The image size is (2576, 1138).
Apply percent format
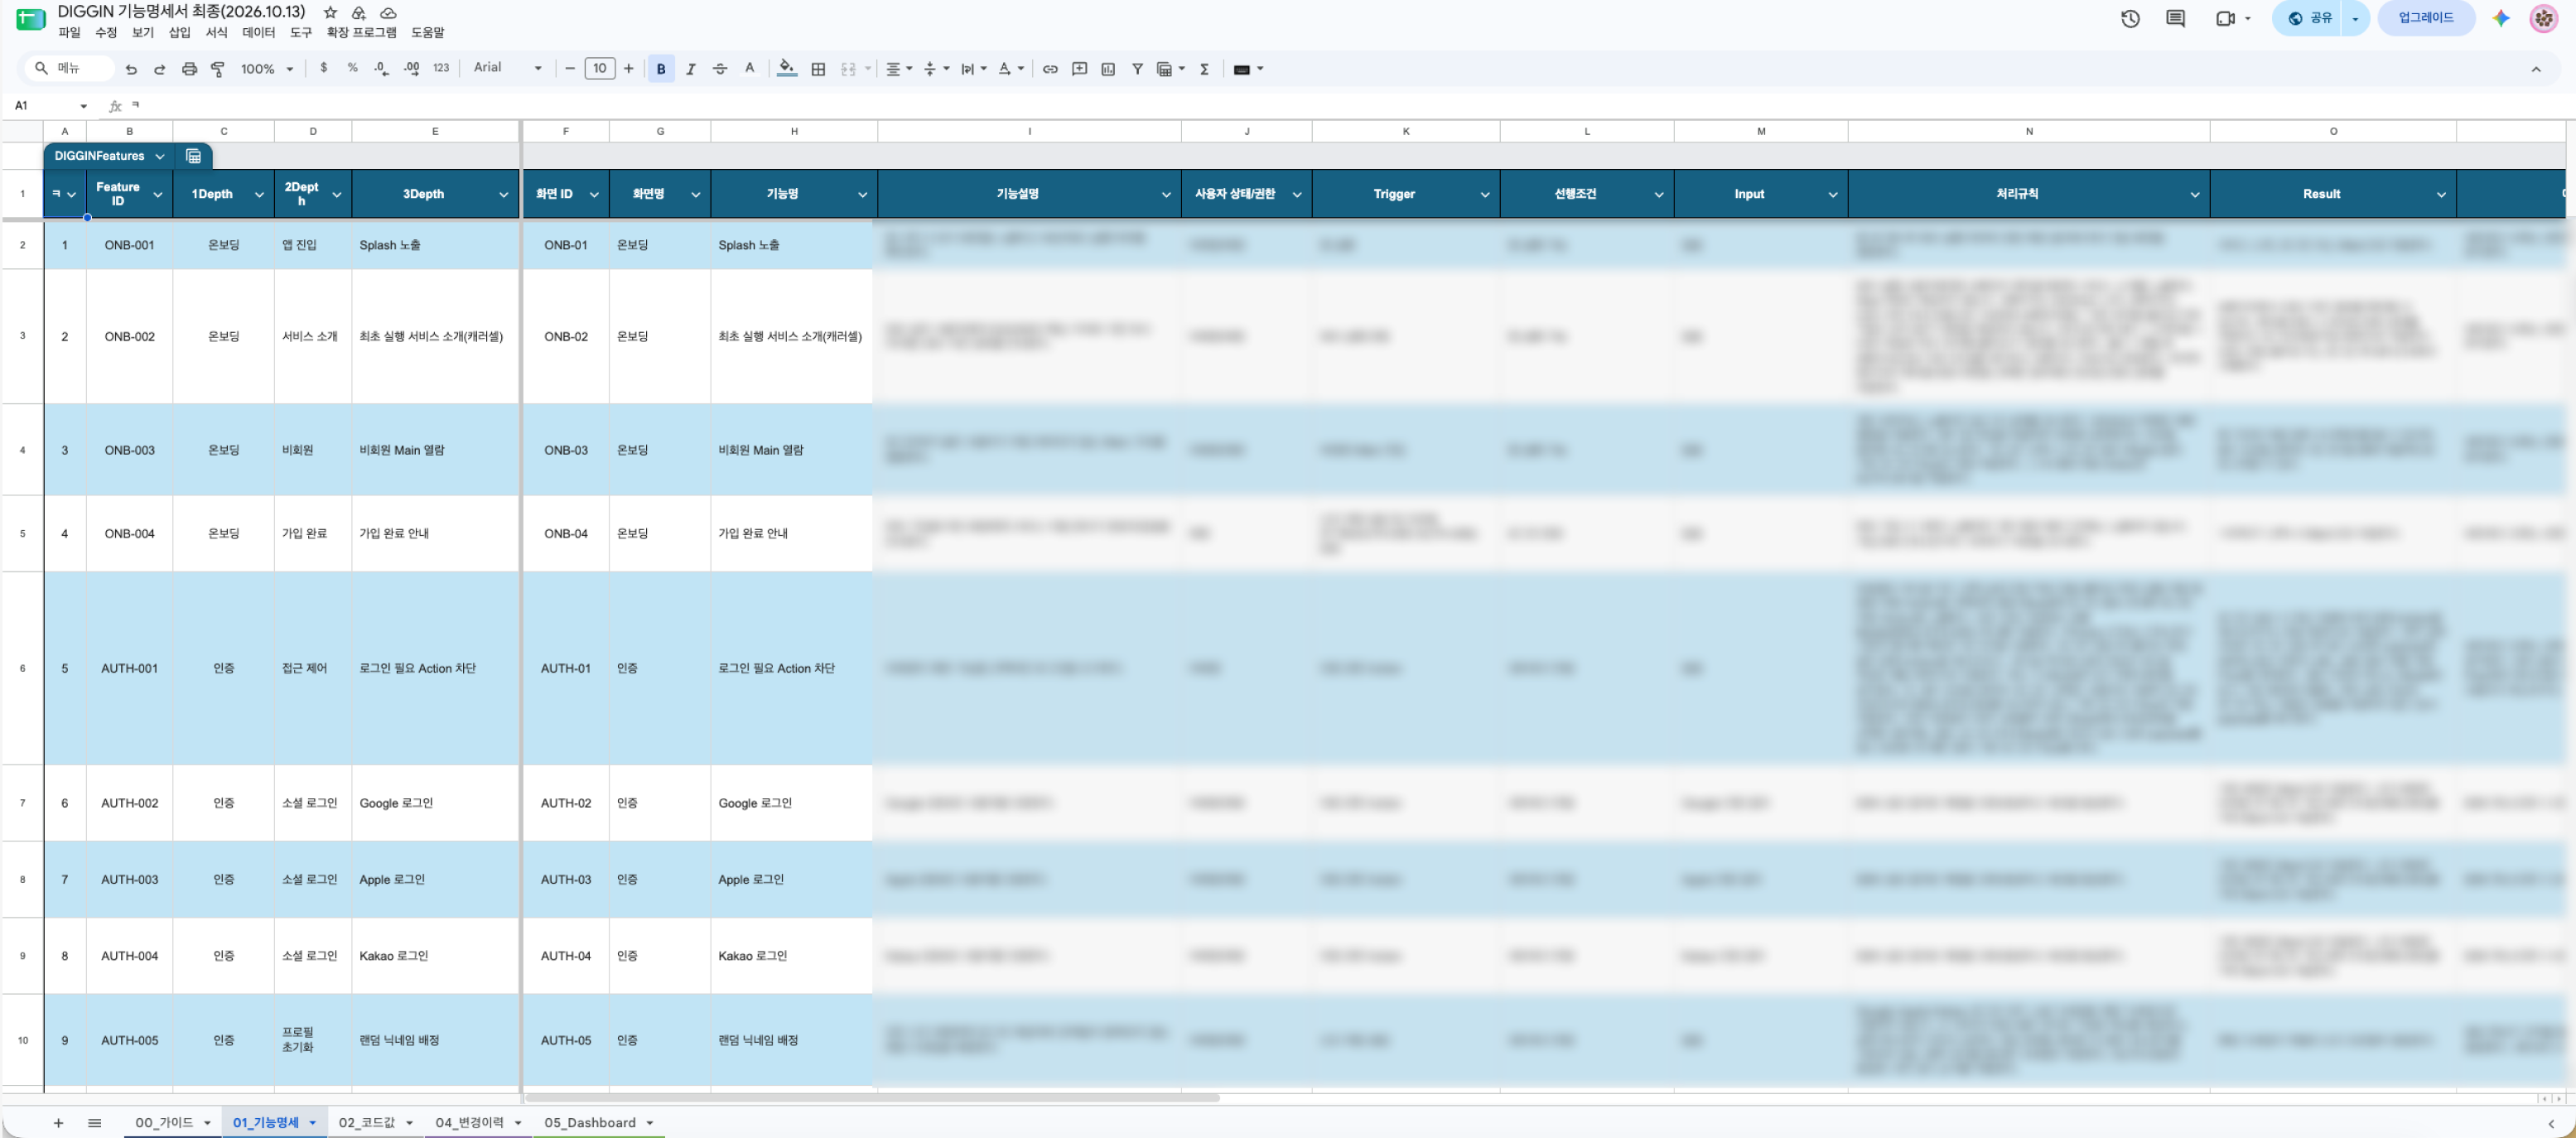(x=352, y=68)
